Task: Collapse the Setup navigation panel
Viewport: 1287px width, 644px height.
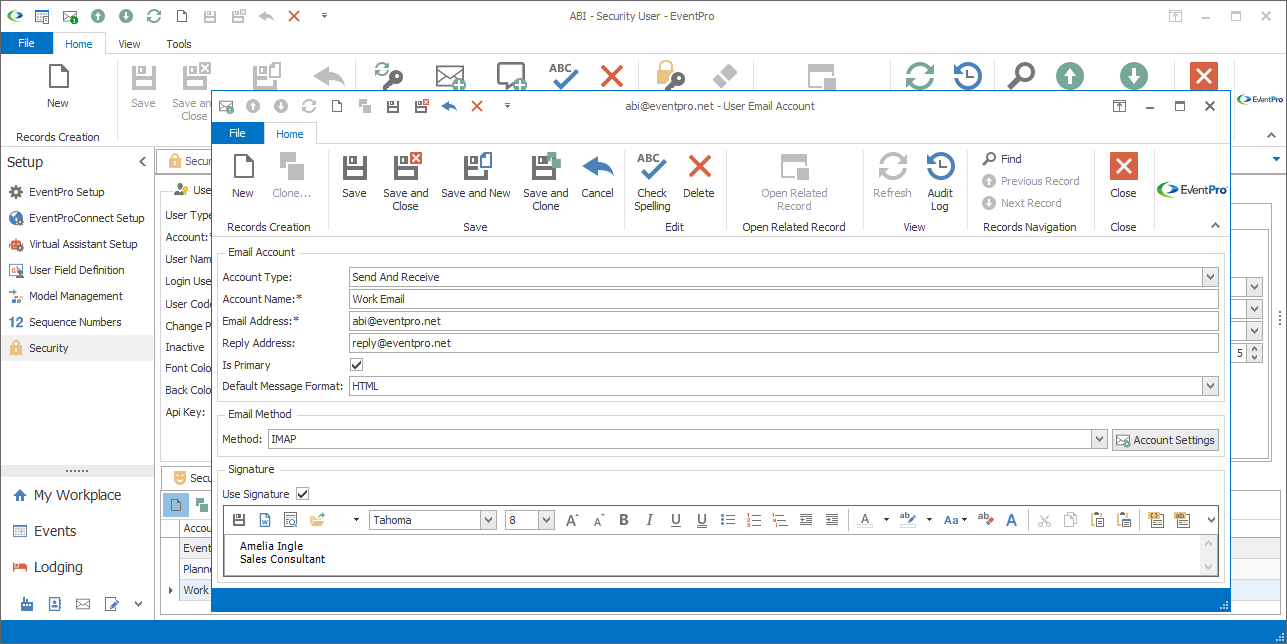Action: [142, 162]
